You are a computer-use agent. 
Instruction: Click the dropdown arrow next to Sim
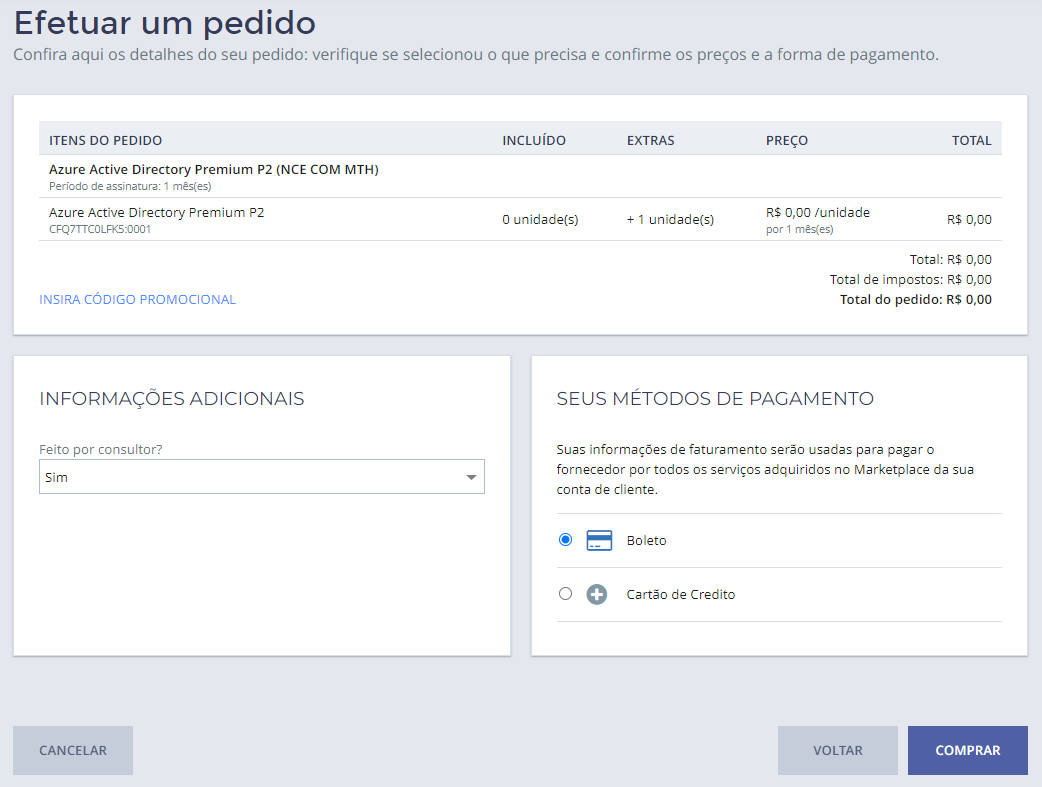471,478
